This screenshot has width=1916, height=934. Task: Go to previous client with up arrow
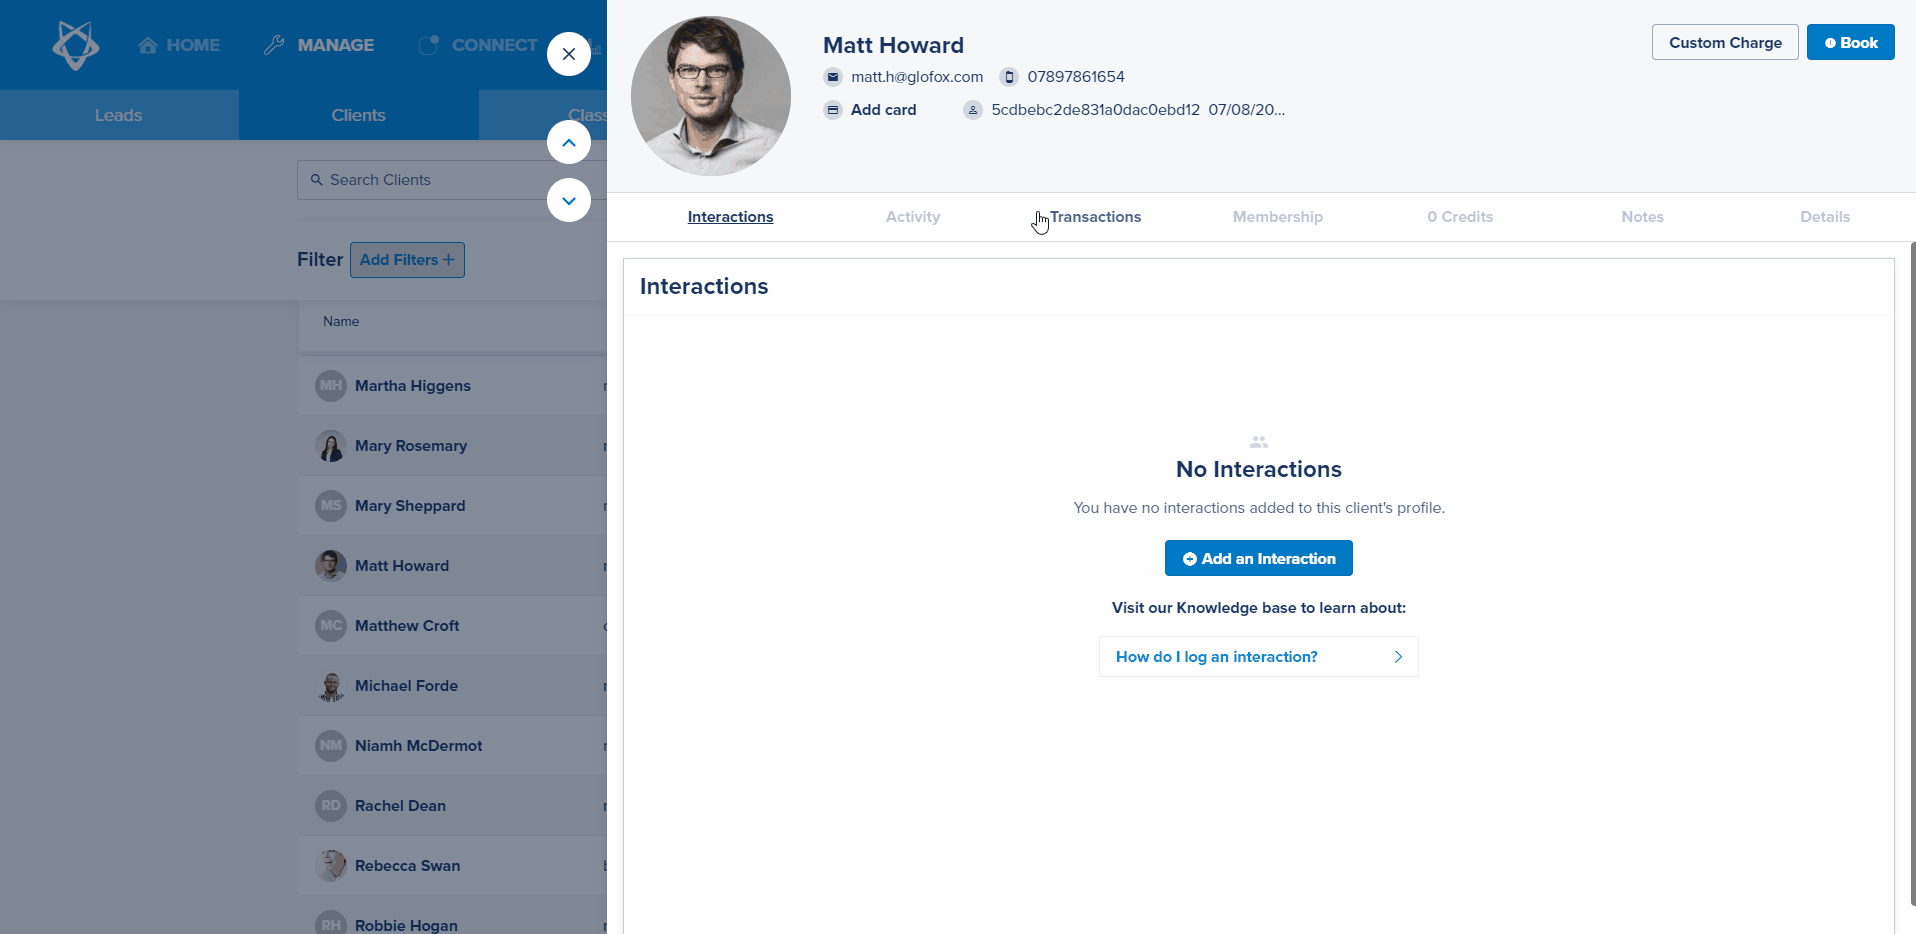[x=569, y=142]
